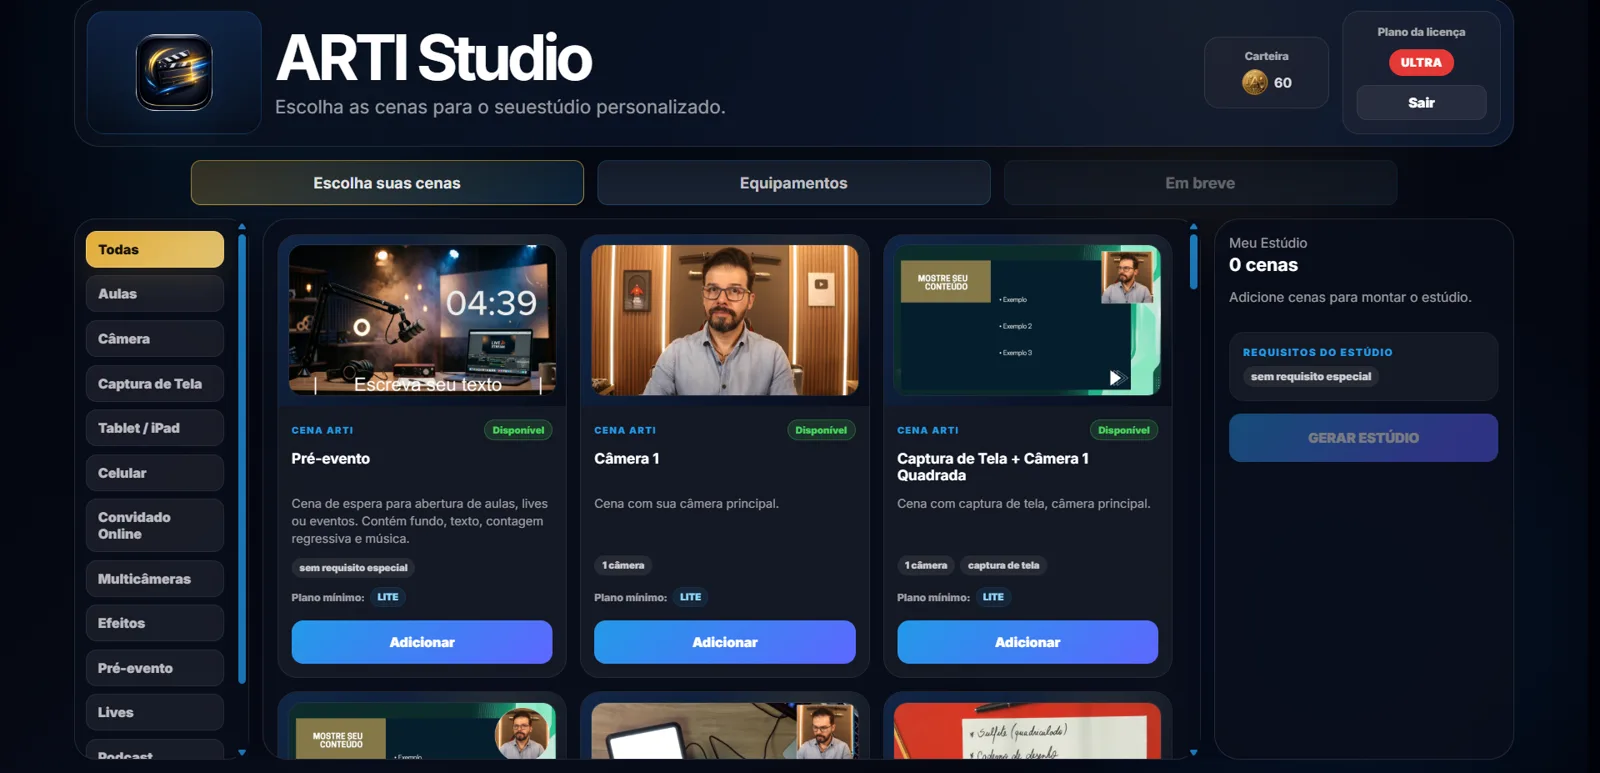The width and height of the screenshot is (1600, 773).
Task: Click the gold coin wallet icon
Action: click(x=1255, y=83)
